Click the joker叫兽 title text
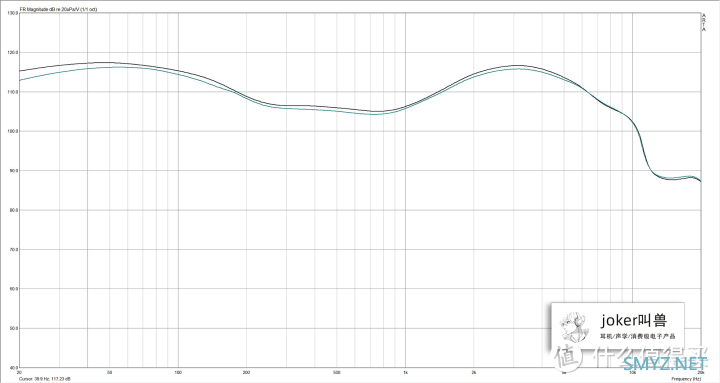 pos(634,321)
